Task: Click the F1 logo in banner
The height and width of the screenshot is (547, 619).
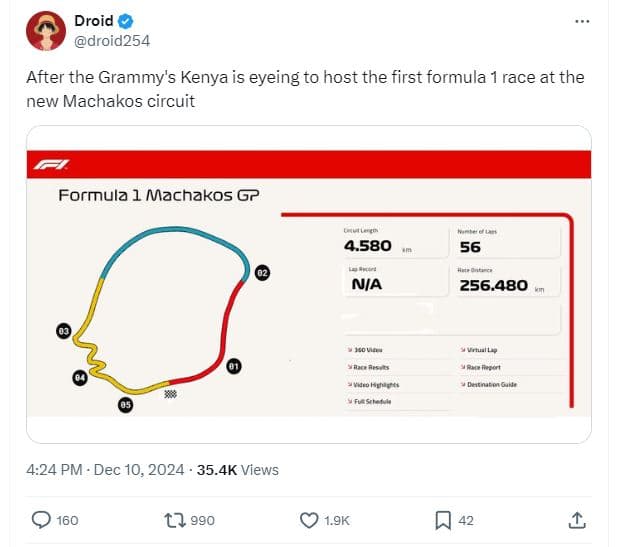Action: click(53, 164)
